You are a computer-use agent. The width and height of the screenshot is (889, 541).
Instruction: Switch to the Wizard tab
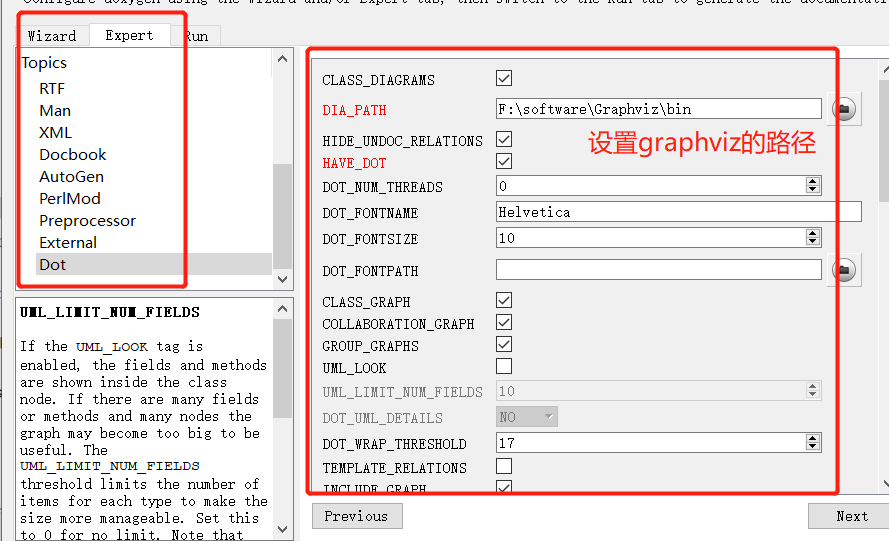(52, 36)
